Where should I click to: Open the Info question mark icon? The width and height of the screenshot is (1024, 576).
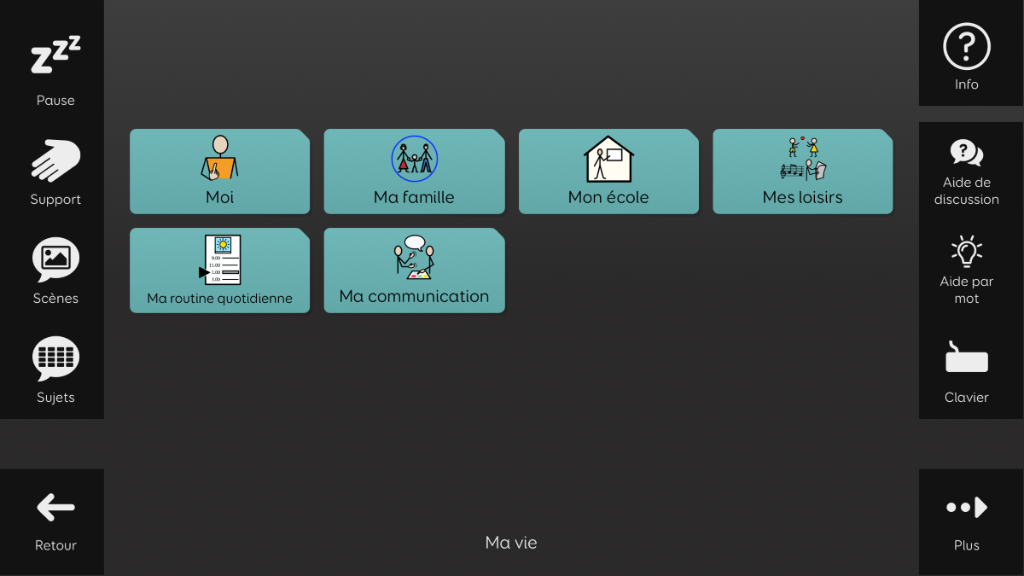coord(966,48)
